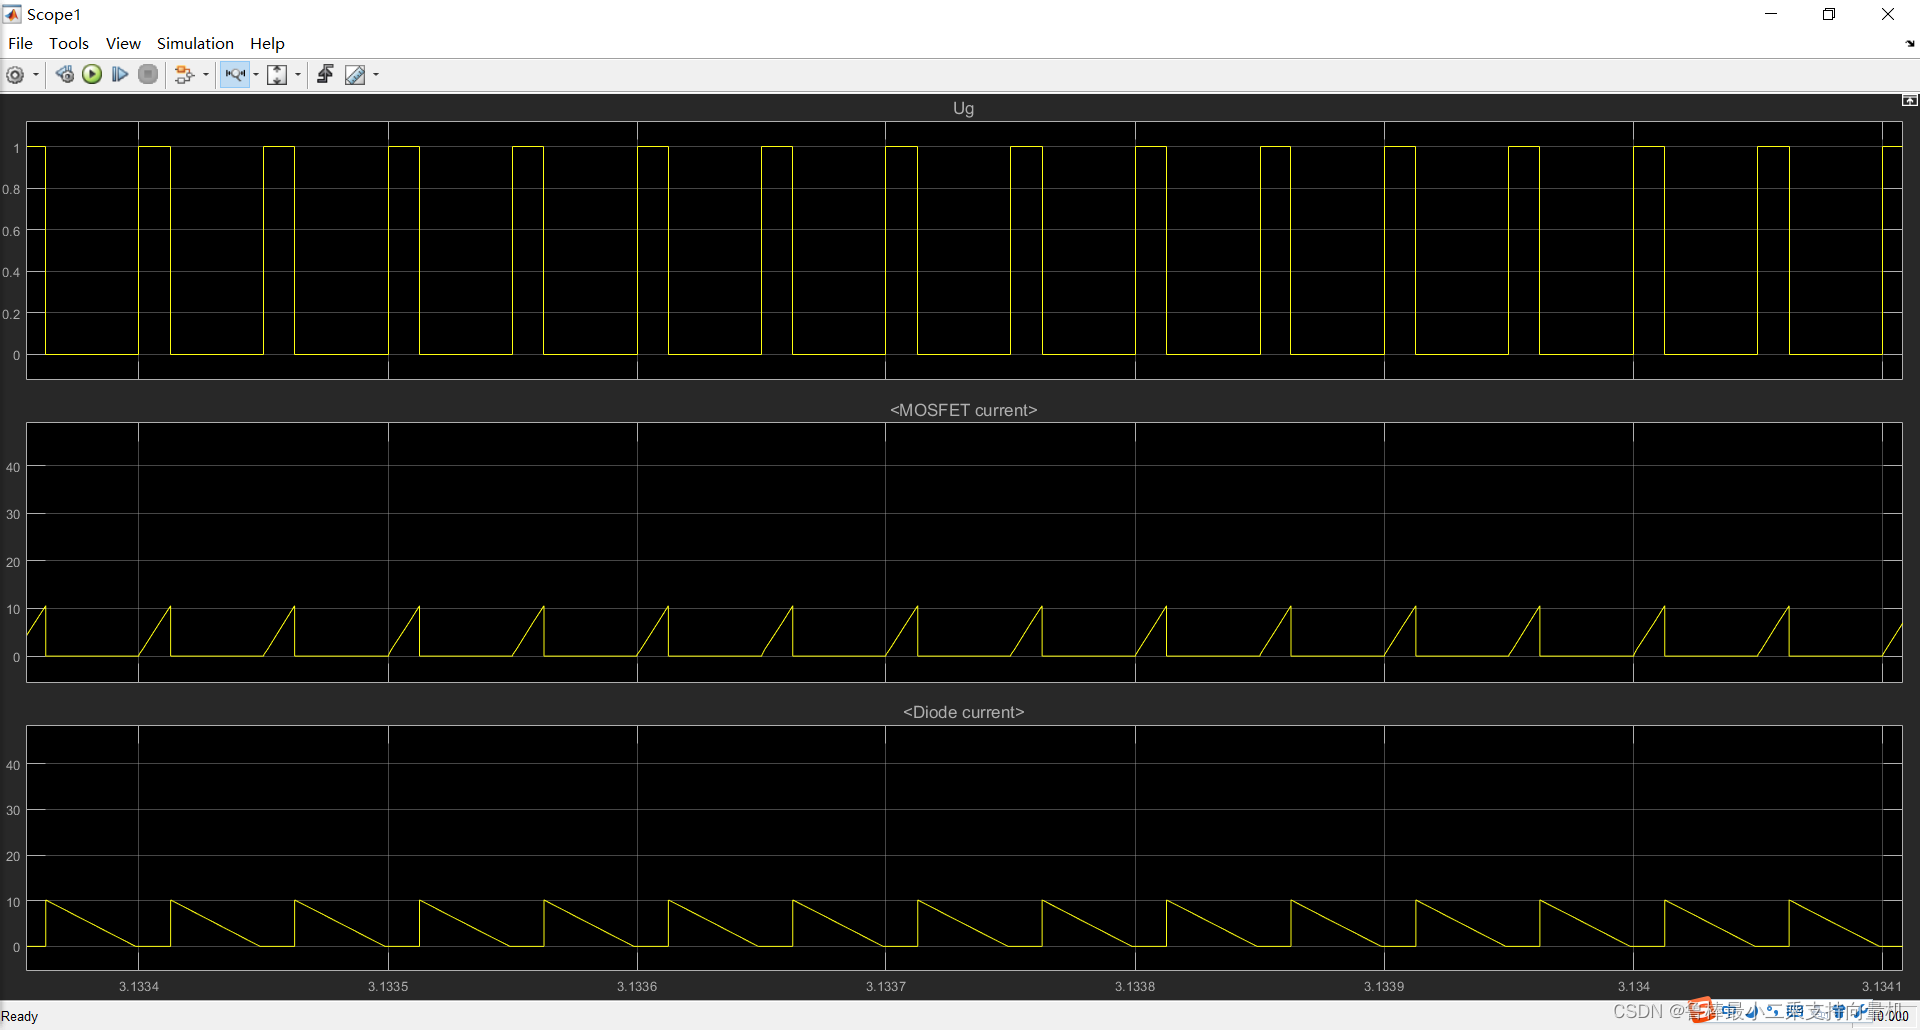Click the MATLAB icon in the Scope1 title bar

(12, 14)
